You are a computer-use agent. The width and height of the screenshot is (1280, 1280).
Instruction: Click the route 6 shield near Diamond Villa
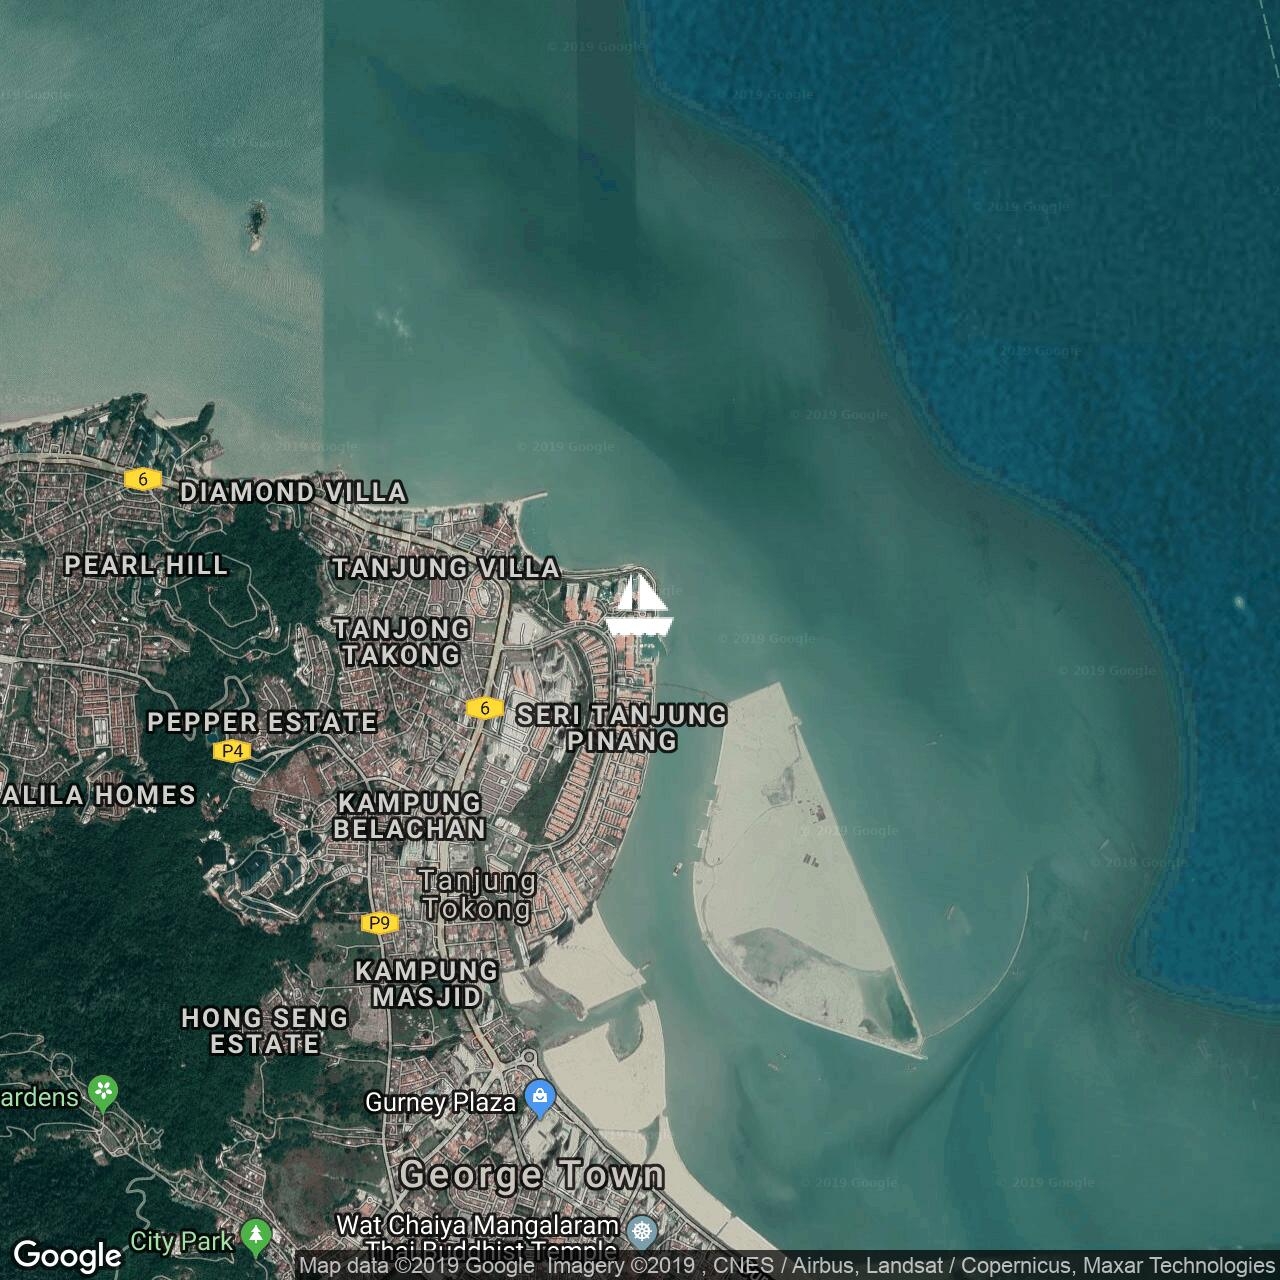coord(143,480)
